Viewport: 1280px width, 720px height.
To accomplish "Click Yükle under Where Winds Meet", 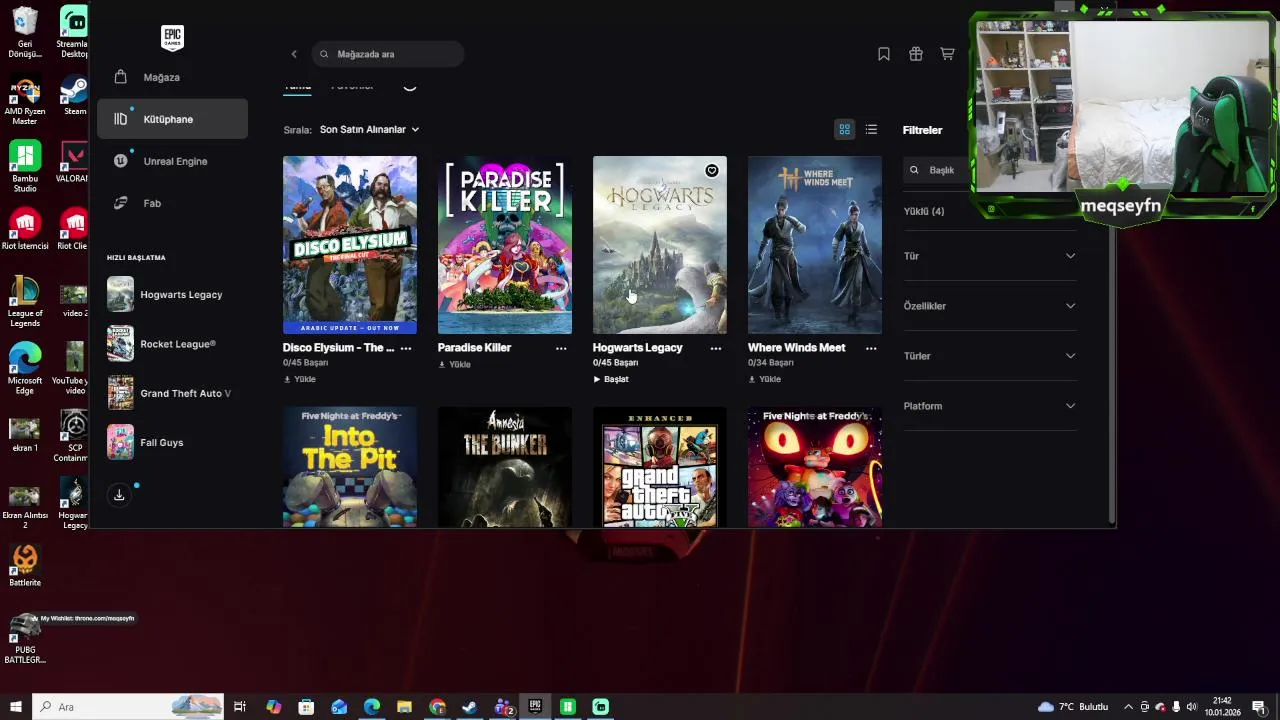I will click(x=765, y=380).
